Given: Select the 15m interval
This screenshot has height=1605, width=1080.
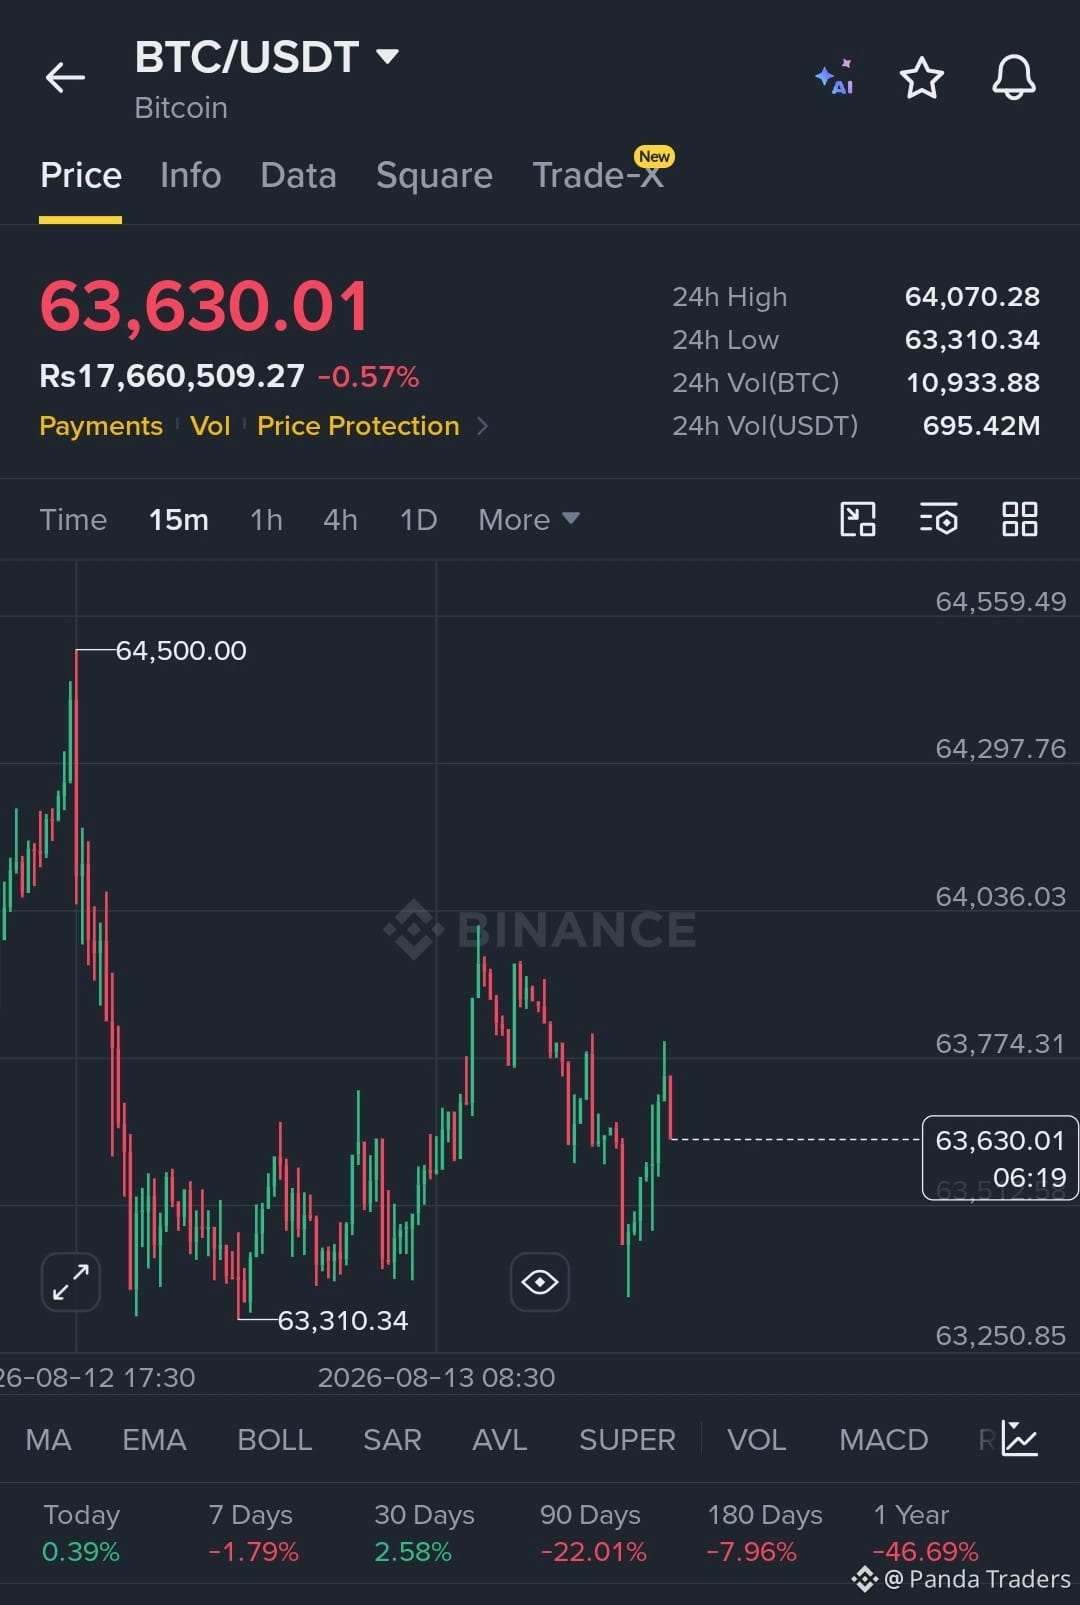Looking at the screenshot, I should pyautogui.click(x=179, y=520).
